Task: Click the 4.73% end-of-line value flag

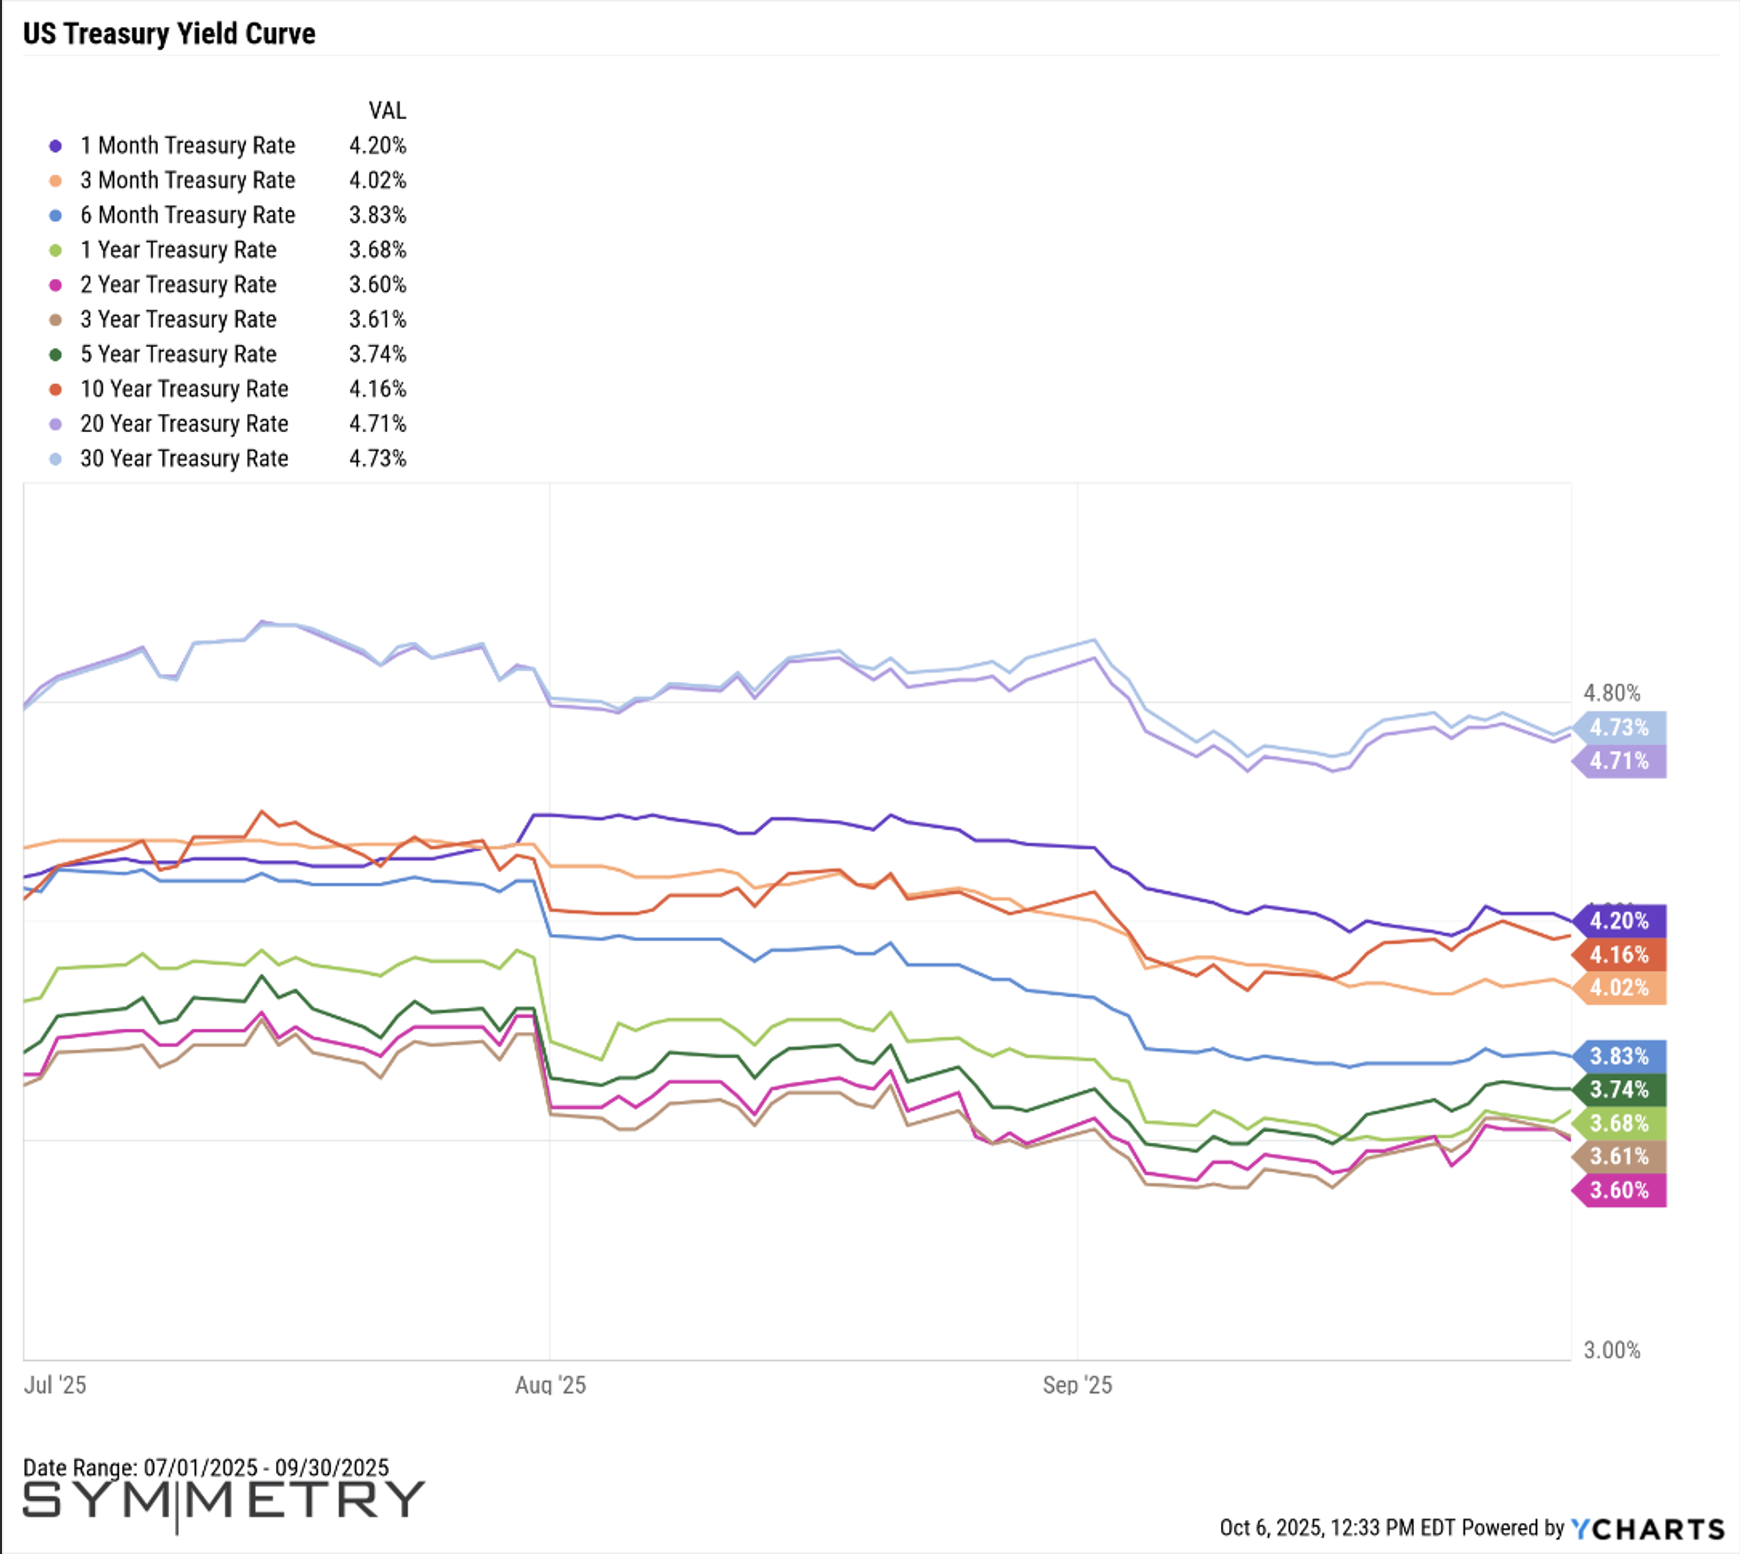Action: [1619, 727]
